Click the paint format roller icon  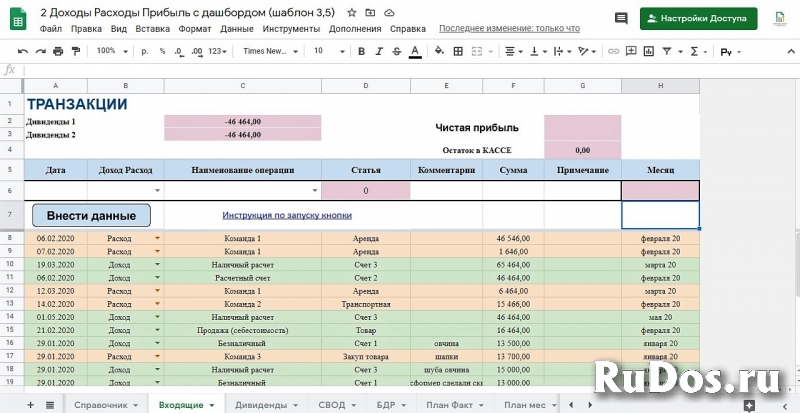pyautogui.click(x=76, y=51)
